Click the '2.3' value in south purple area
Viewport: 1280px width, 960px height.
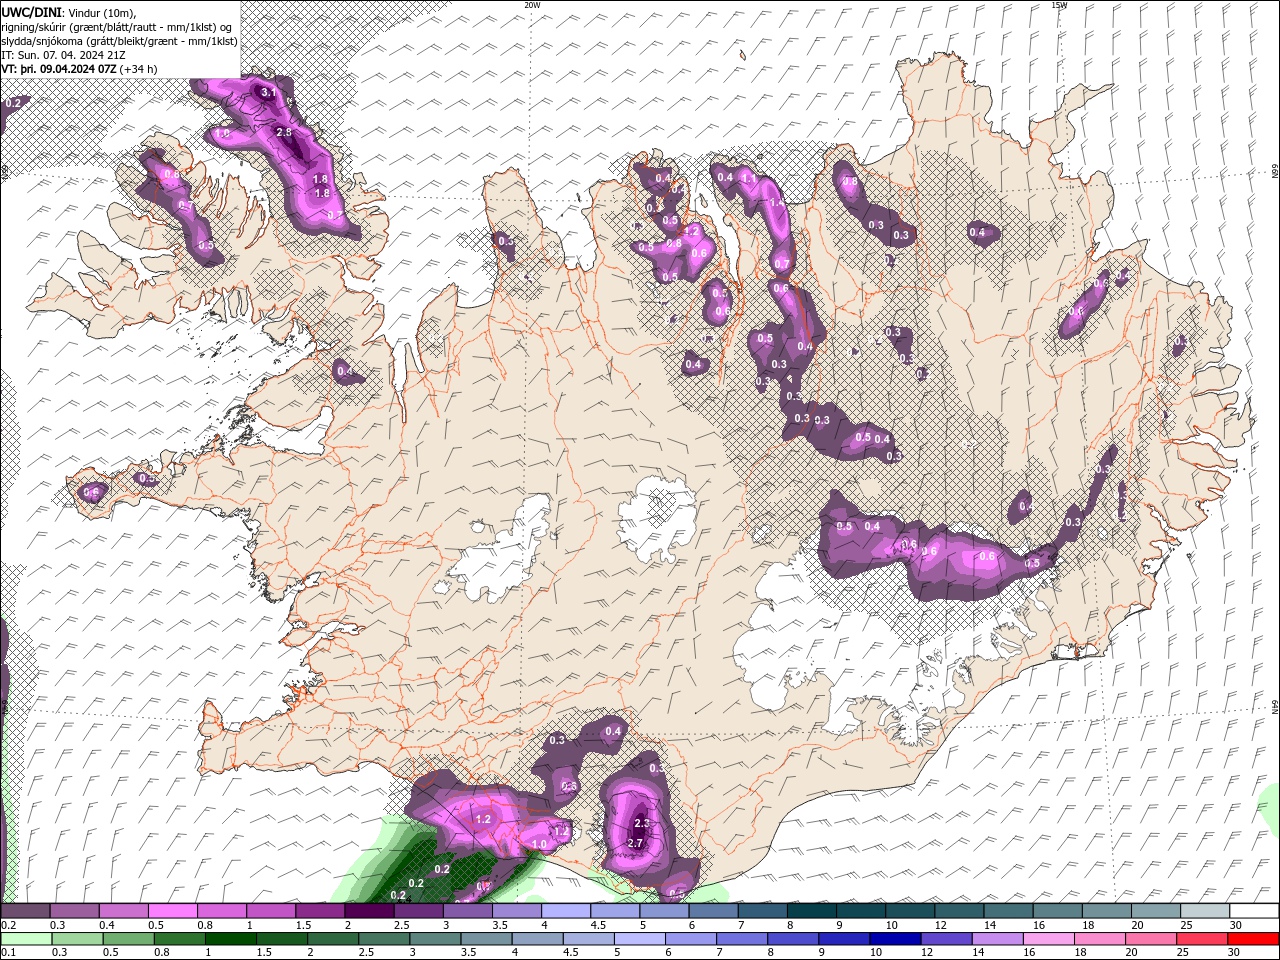click(642, 824)
